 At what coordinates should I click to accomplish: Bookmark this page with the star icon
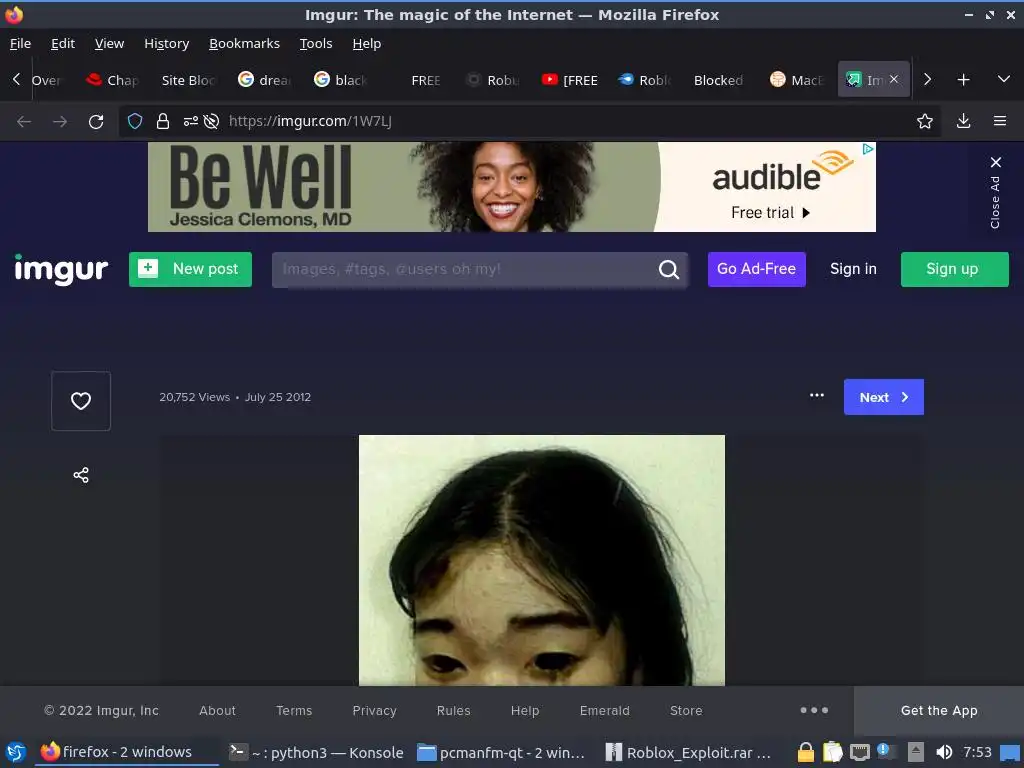click(925, 121)
